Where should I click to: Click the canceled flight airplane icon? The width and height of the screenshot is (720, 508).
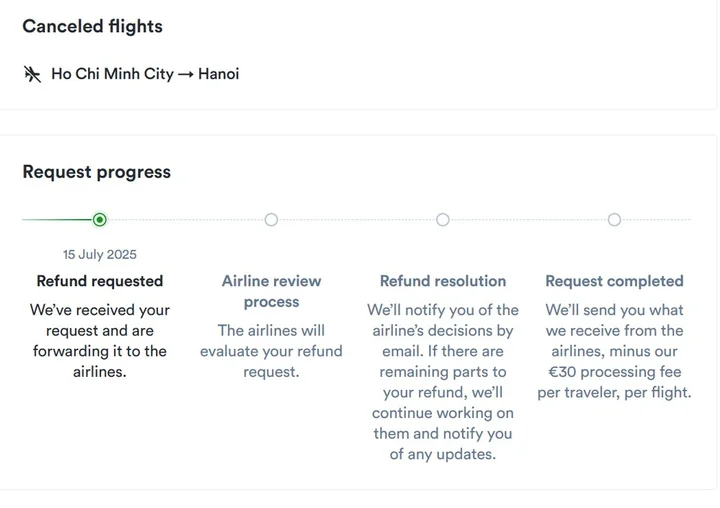(32, 74)
